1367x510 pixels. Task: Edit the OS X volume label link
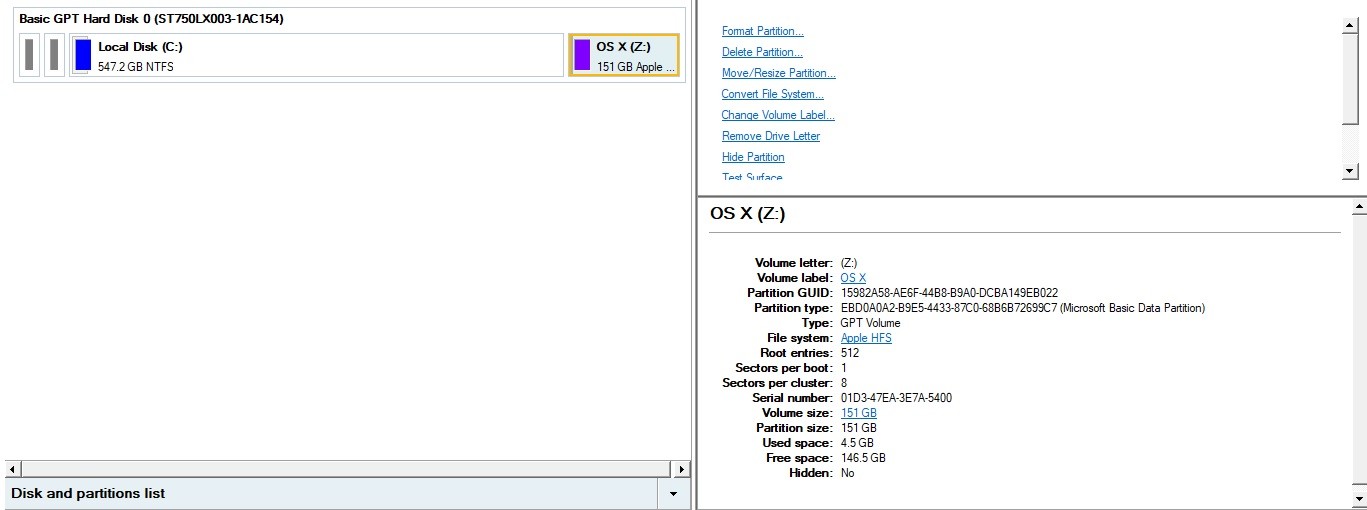click(853, 278)
